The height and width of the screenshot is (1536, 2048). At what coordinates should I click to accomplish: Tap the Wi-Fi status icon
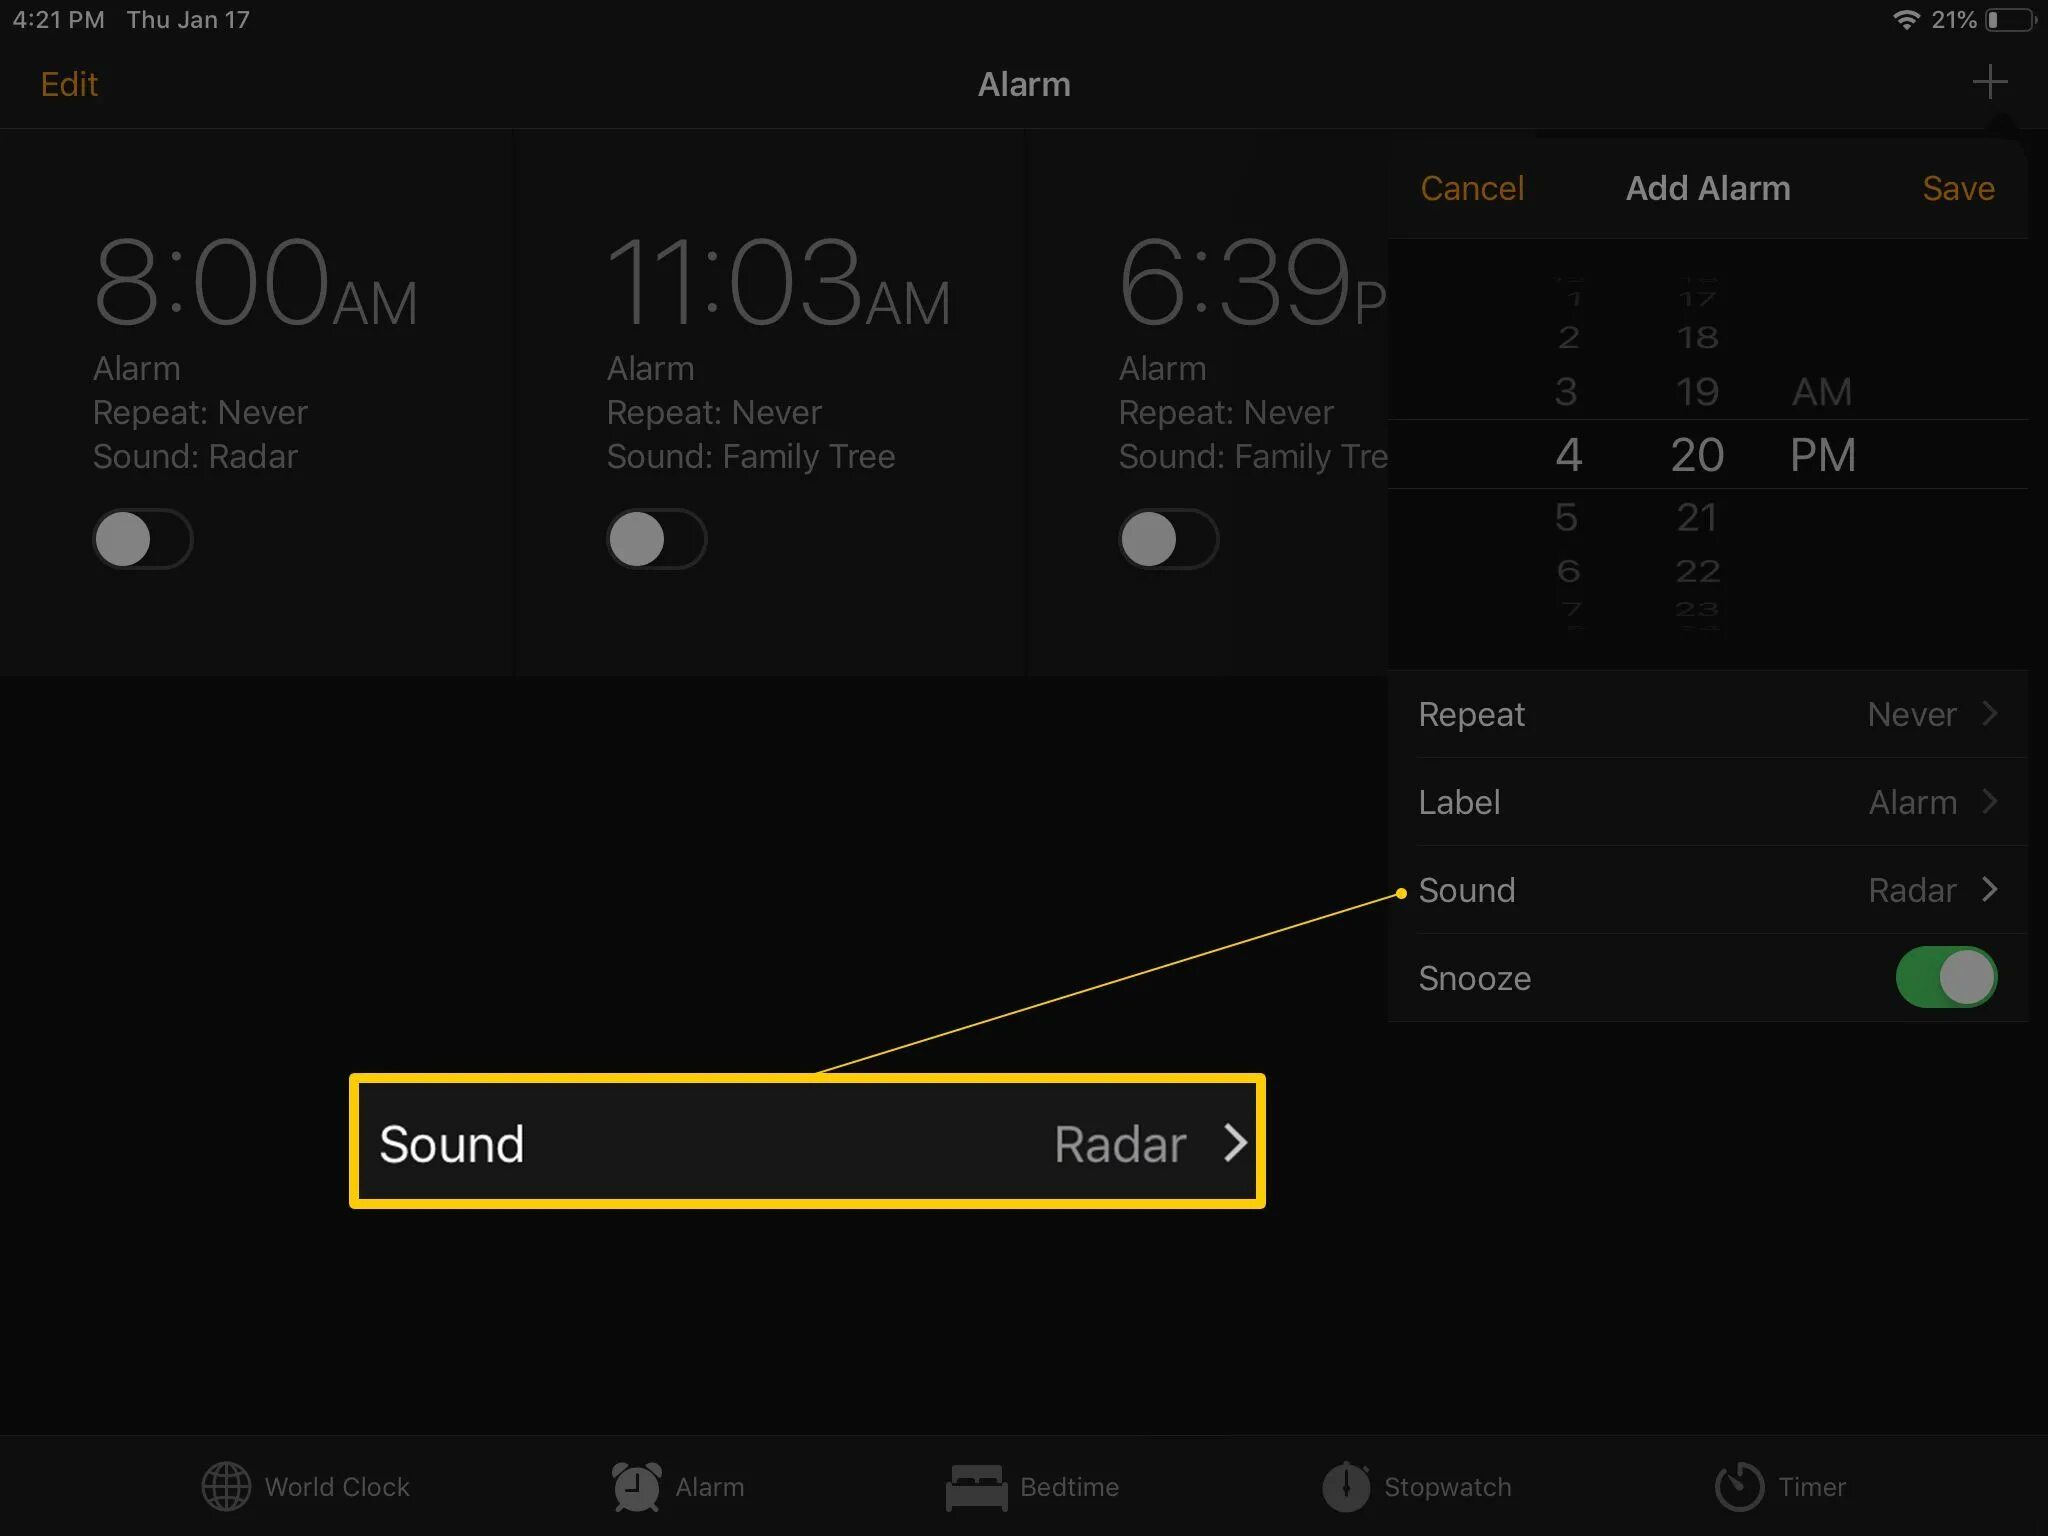pos(1906,20)
